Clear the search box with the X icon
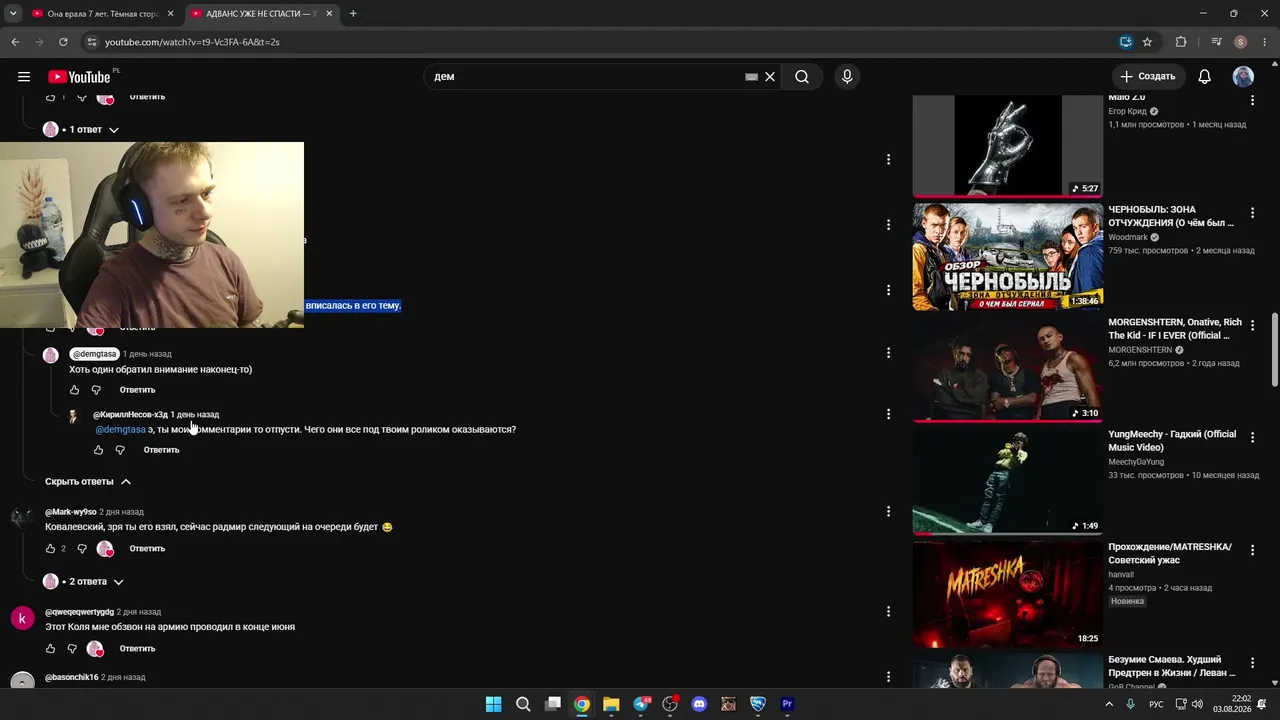The width and height of the screenshot is (1280, 720). (770, 77)
